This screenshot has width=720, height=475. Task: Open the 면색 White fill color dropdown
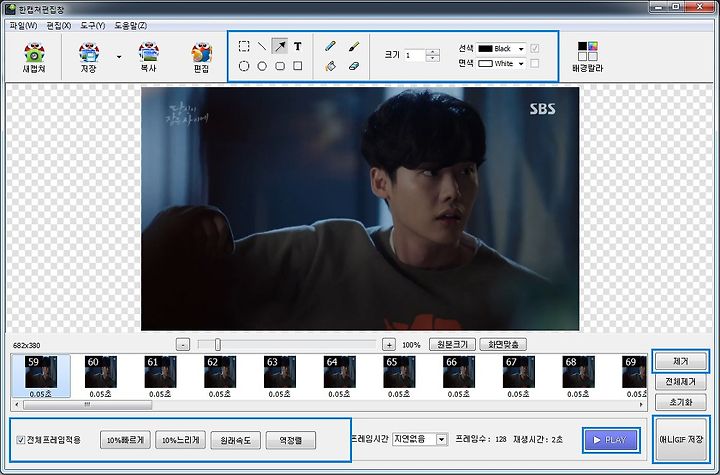click(x=501, y=63)
